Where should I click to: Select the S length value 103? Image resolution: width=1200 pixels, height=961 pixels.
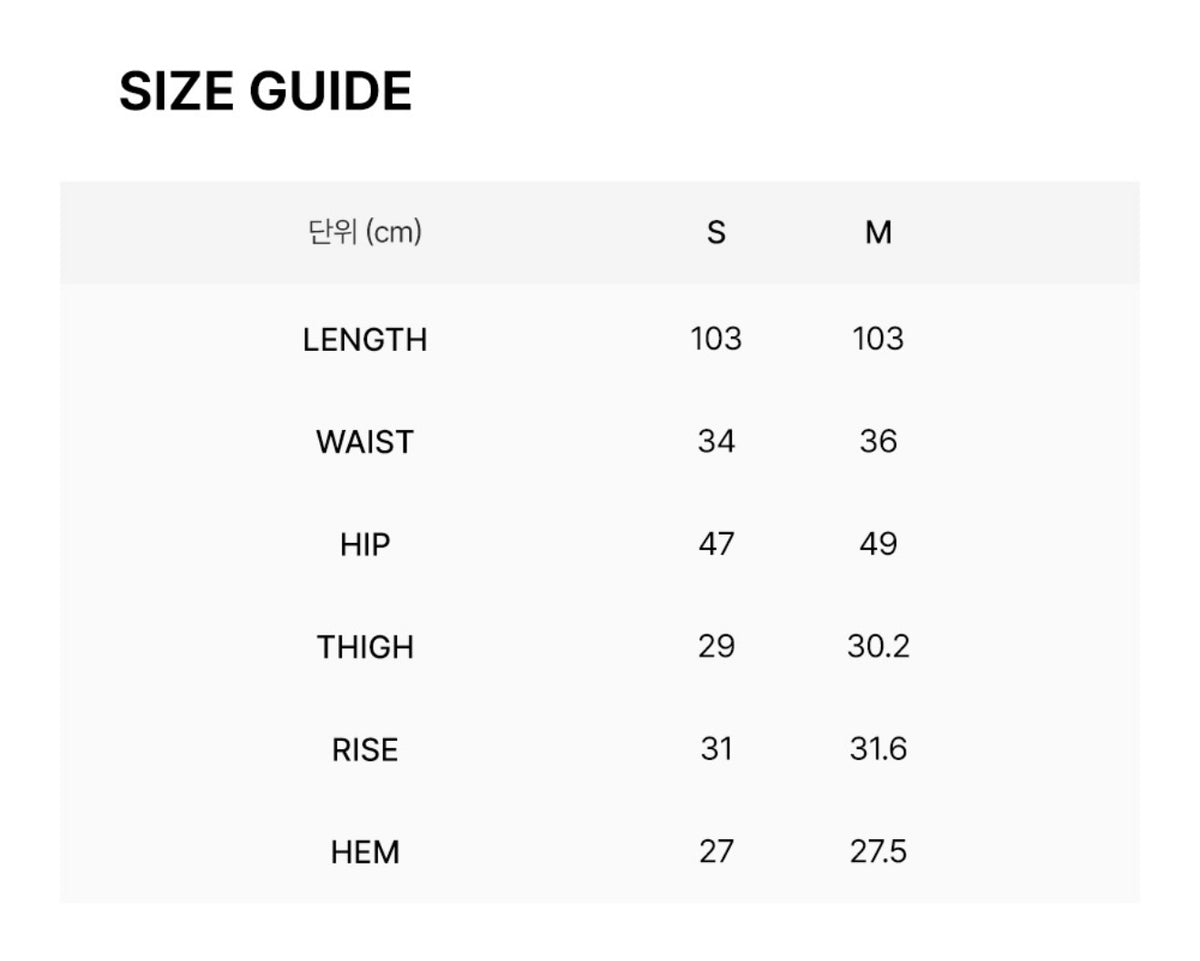coord(716,339)
